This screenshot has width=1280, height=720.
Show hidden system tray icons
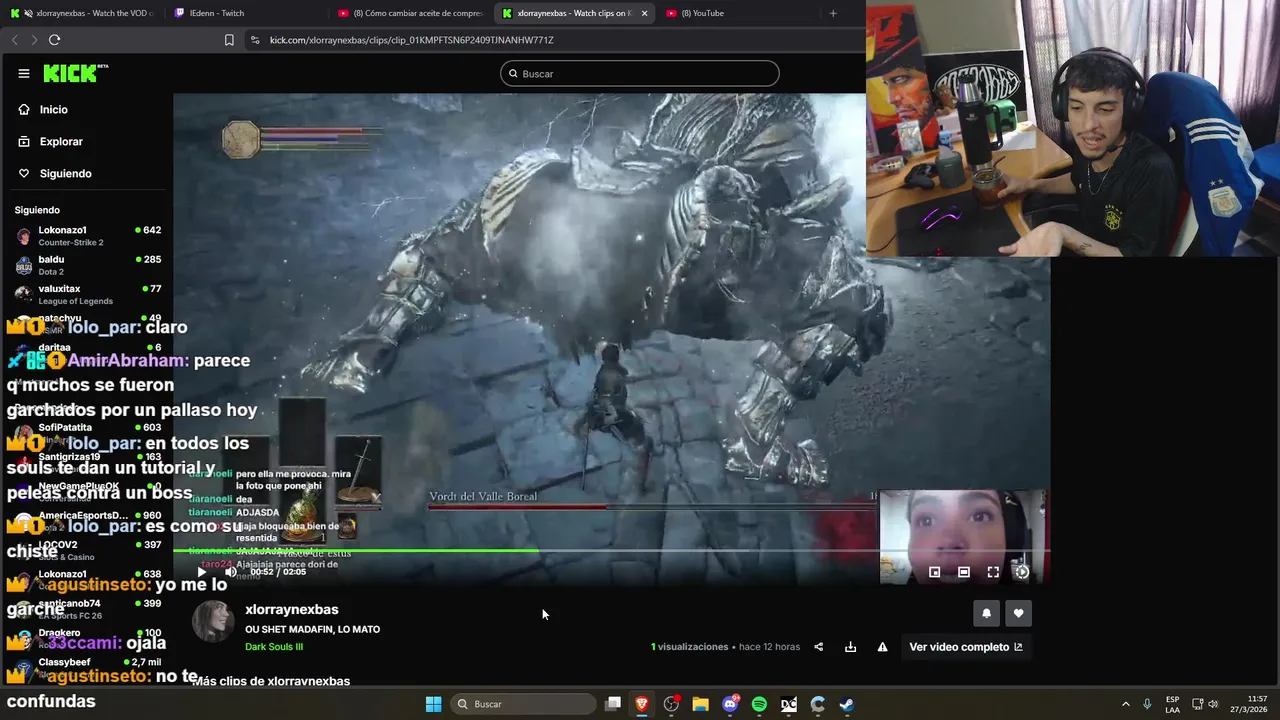(1125, 704)
